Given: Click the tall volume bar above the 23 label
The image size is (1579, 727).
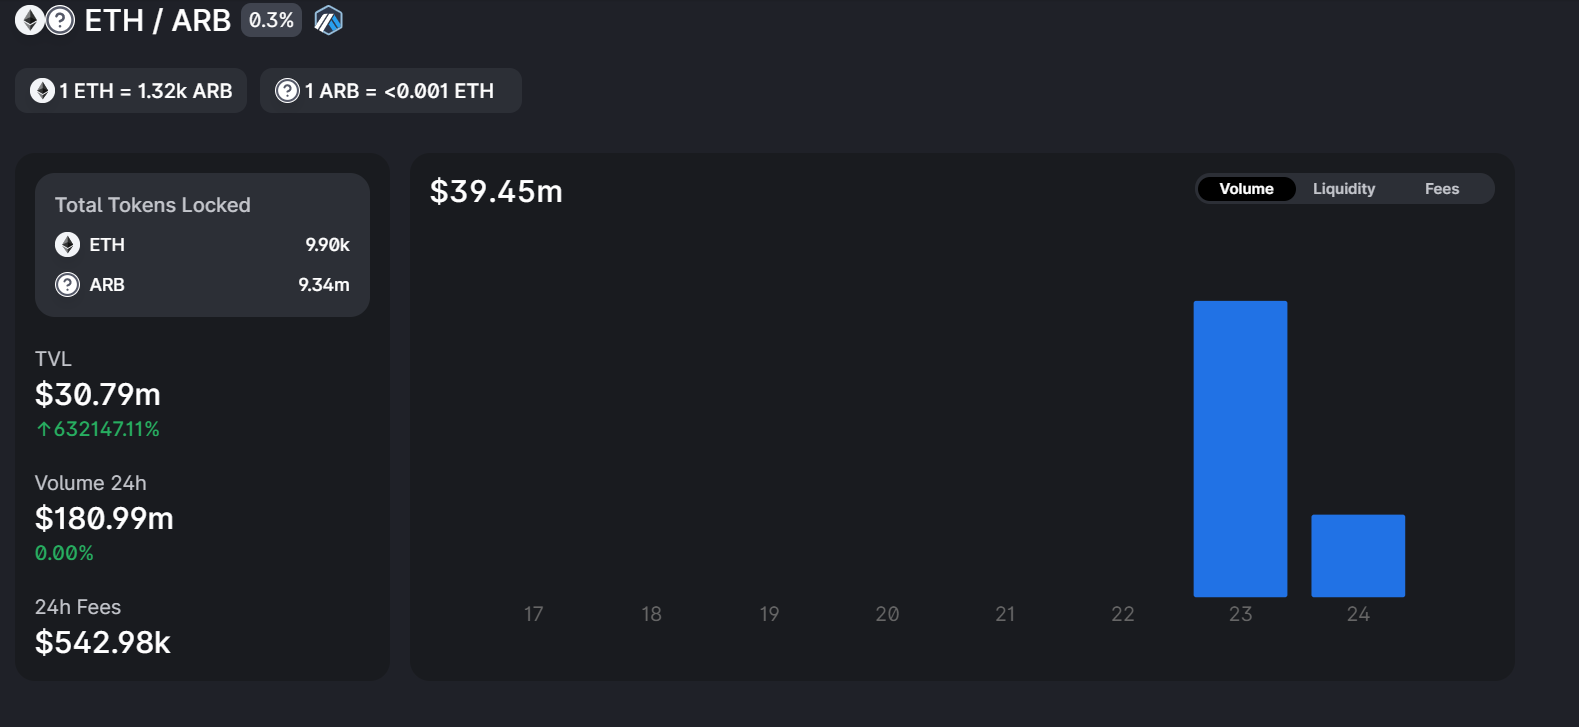Looking at the screenshot, I should point(1240,450).
